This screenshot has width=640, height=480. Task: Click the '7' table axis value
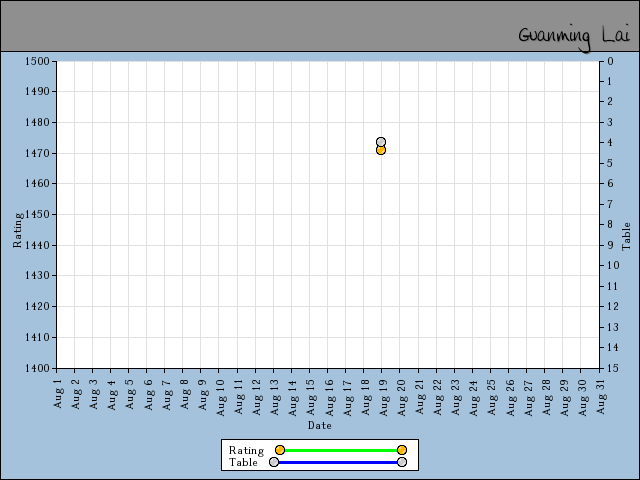610,204
